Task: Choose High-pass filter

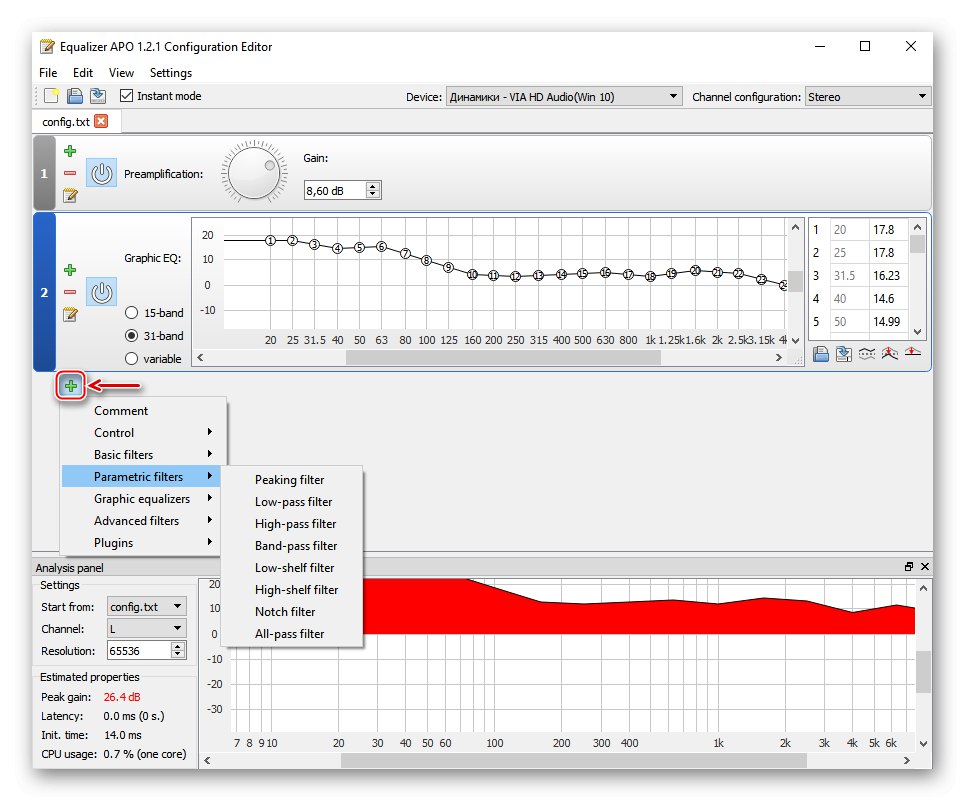Action: (292, 524)
